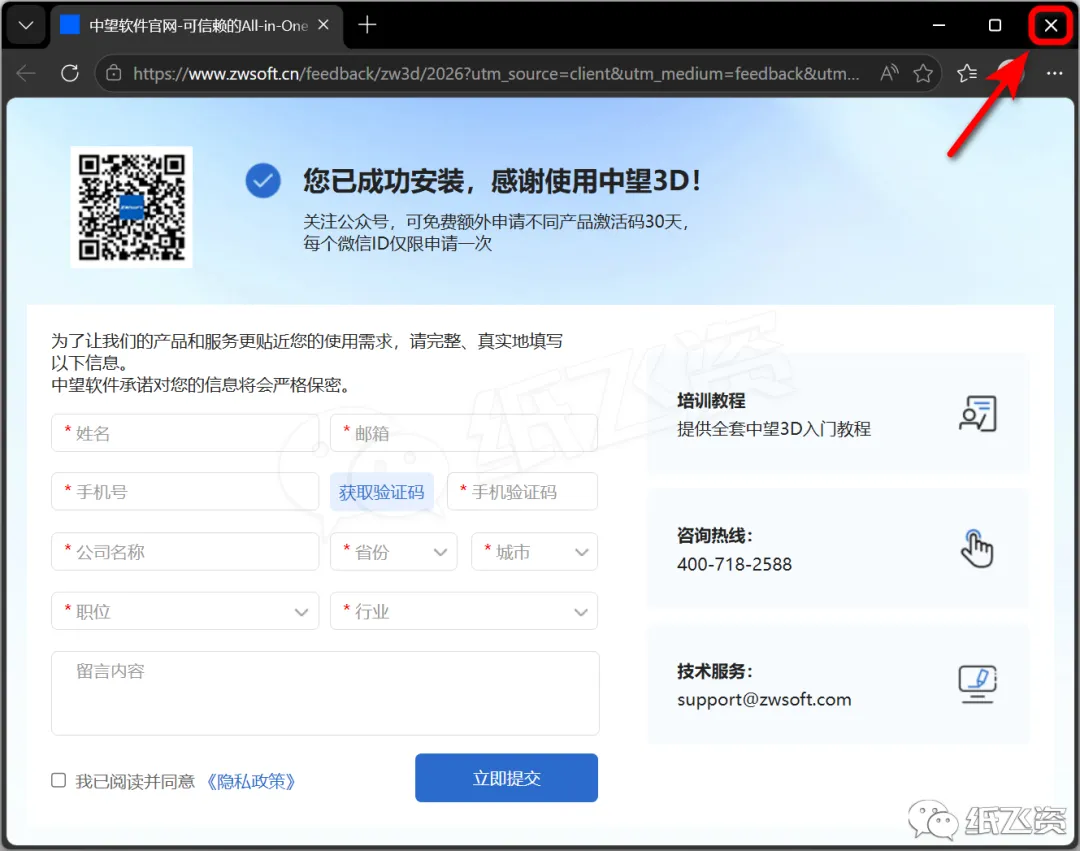The image size is (1080, 851).
Task: Click the 您已成功安装 heading text
Action: tap(501, 181)
